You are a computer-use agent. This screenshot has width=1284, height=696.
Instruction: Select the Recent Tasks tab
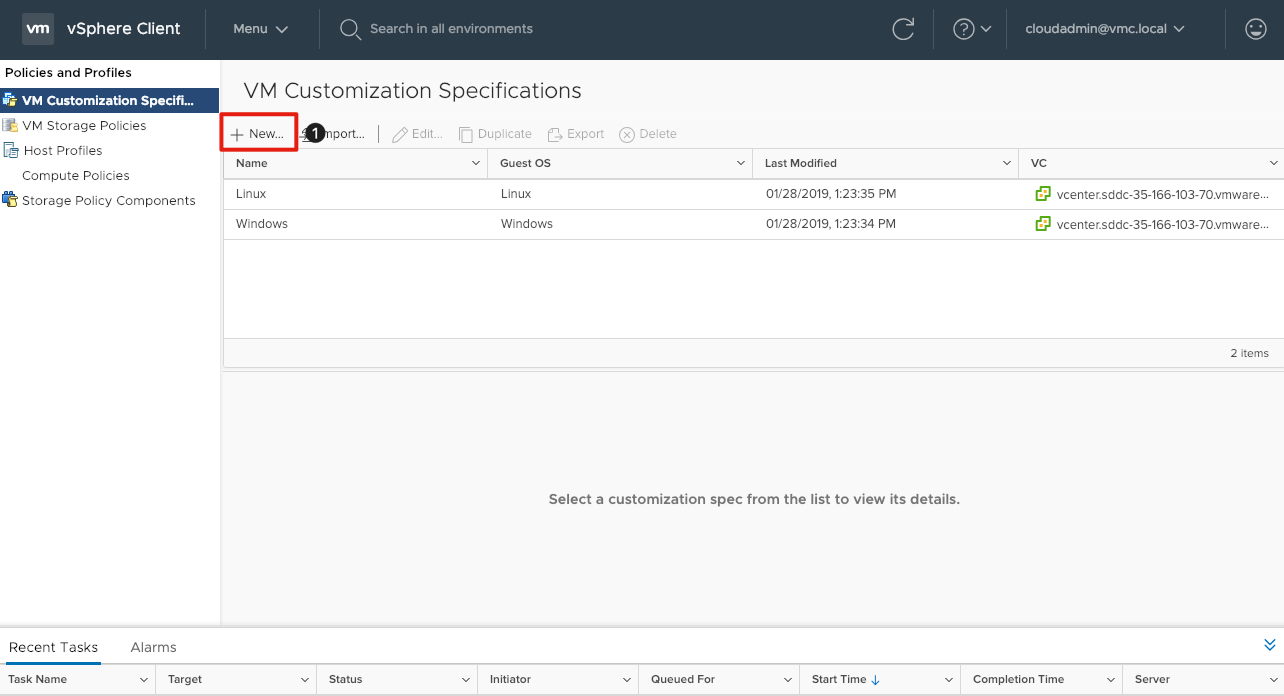(x=53, y=647)
